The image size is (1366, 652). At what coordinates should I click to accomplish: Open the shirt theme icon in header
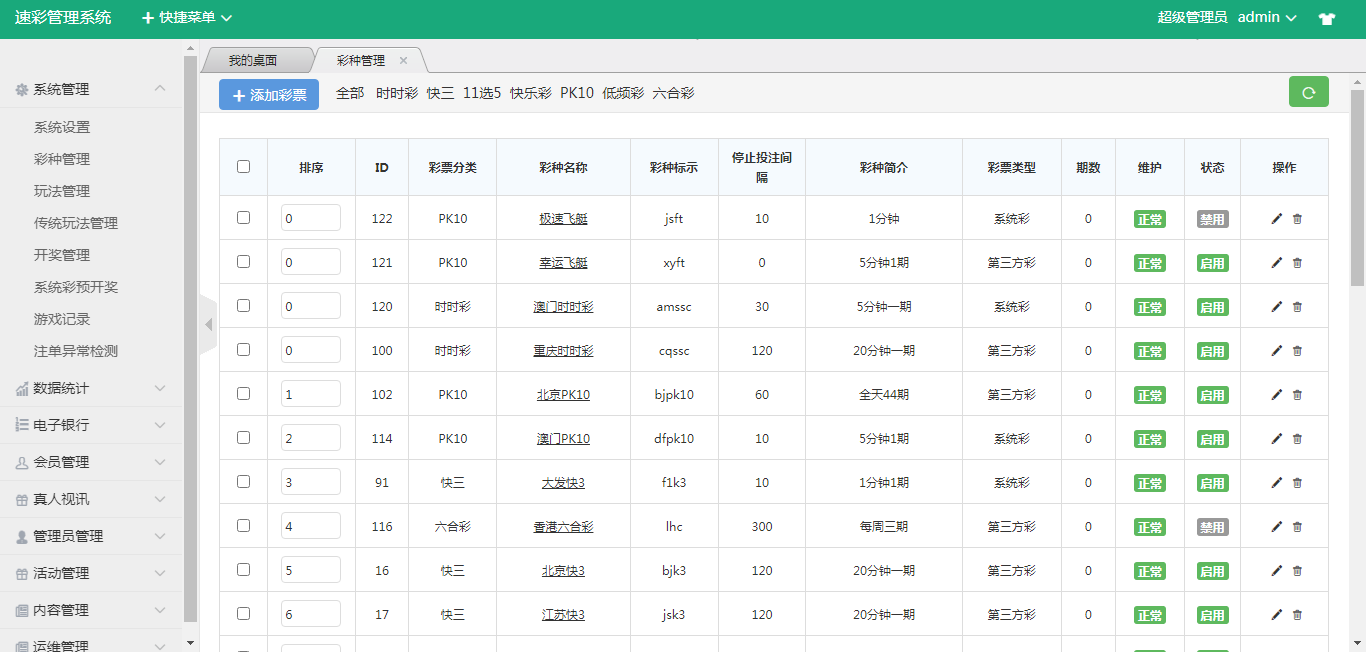[1327, 18]
